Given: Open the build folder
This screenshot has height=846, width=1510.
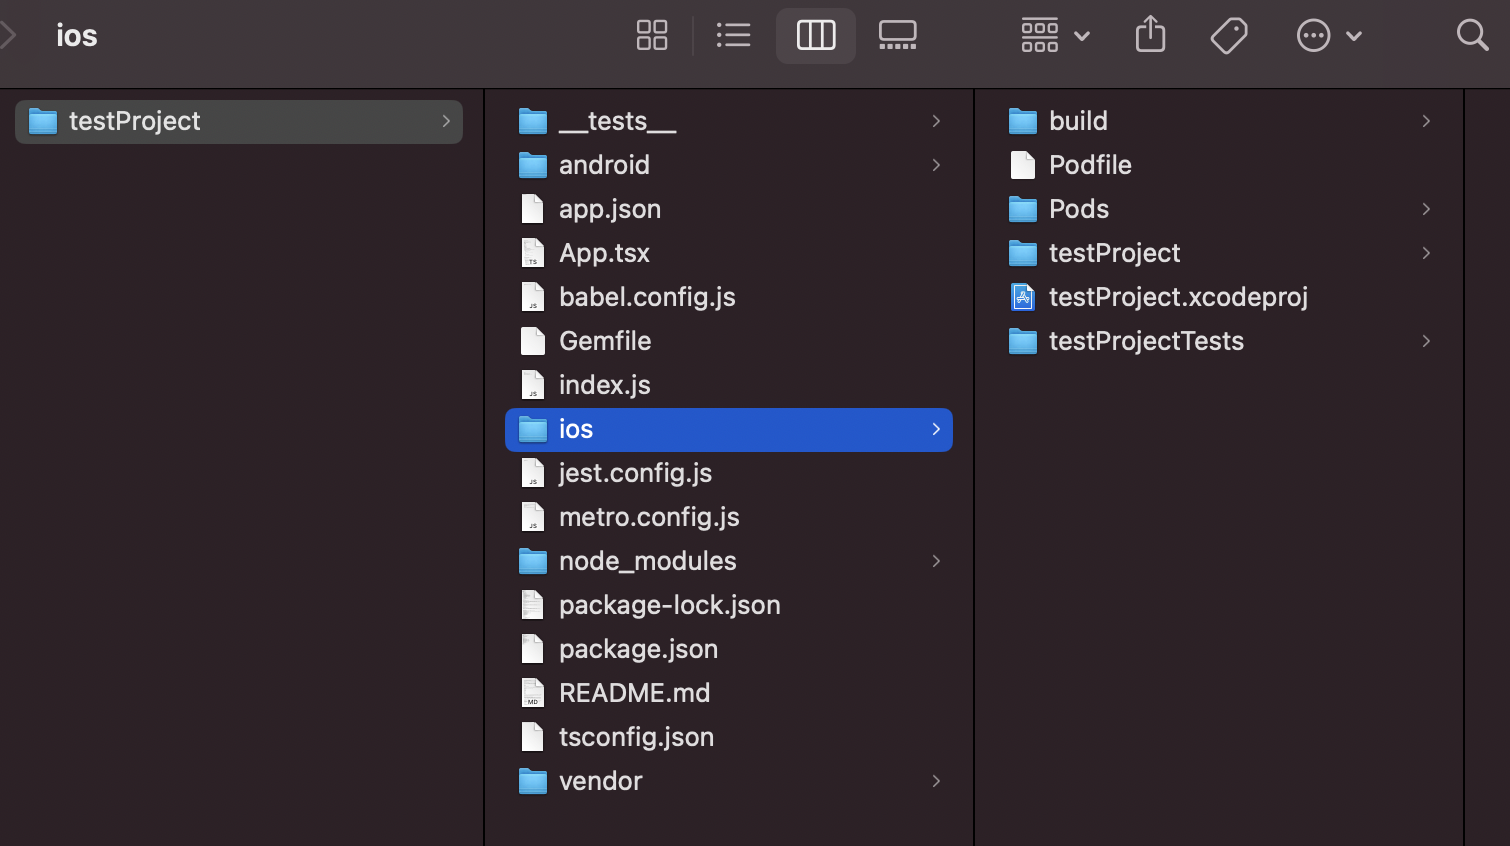Looking at the screenshot, I should [1219, 122].
